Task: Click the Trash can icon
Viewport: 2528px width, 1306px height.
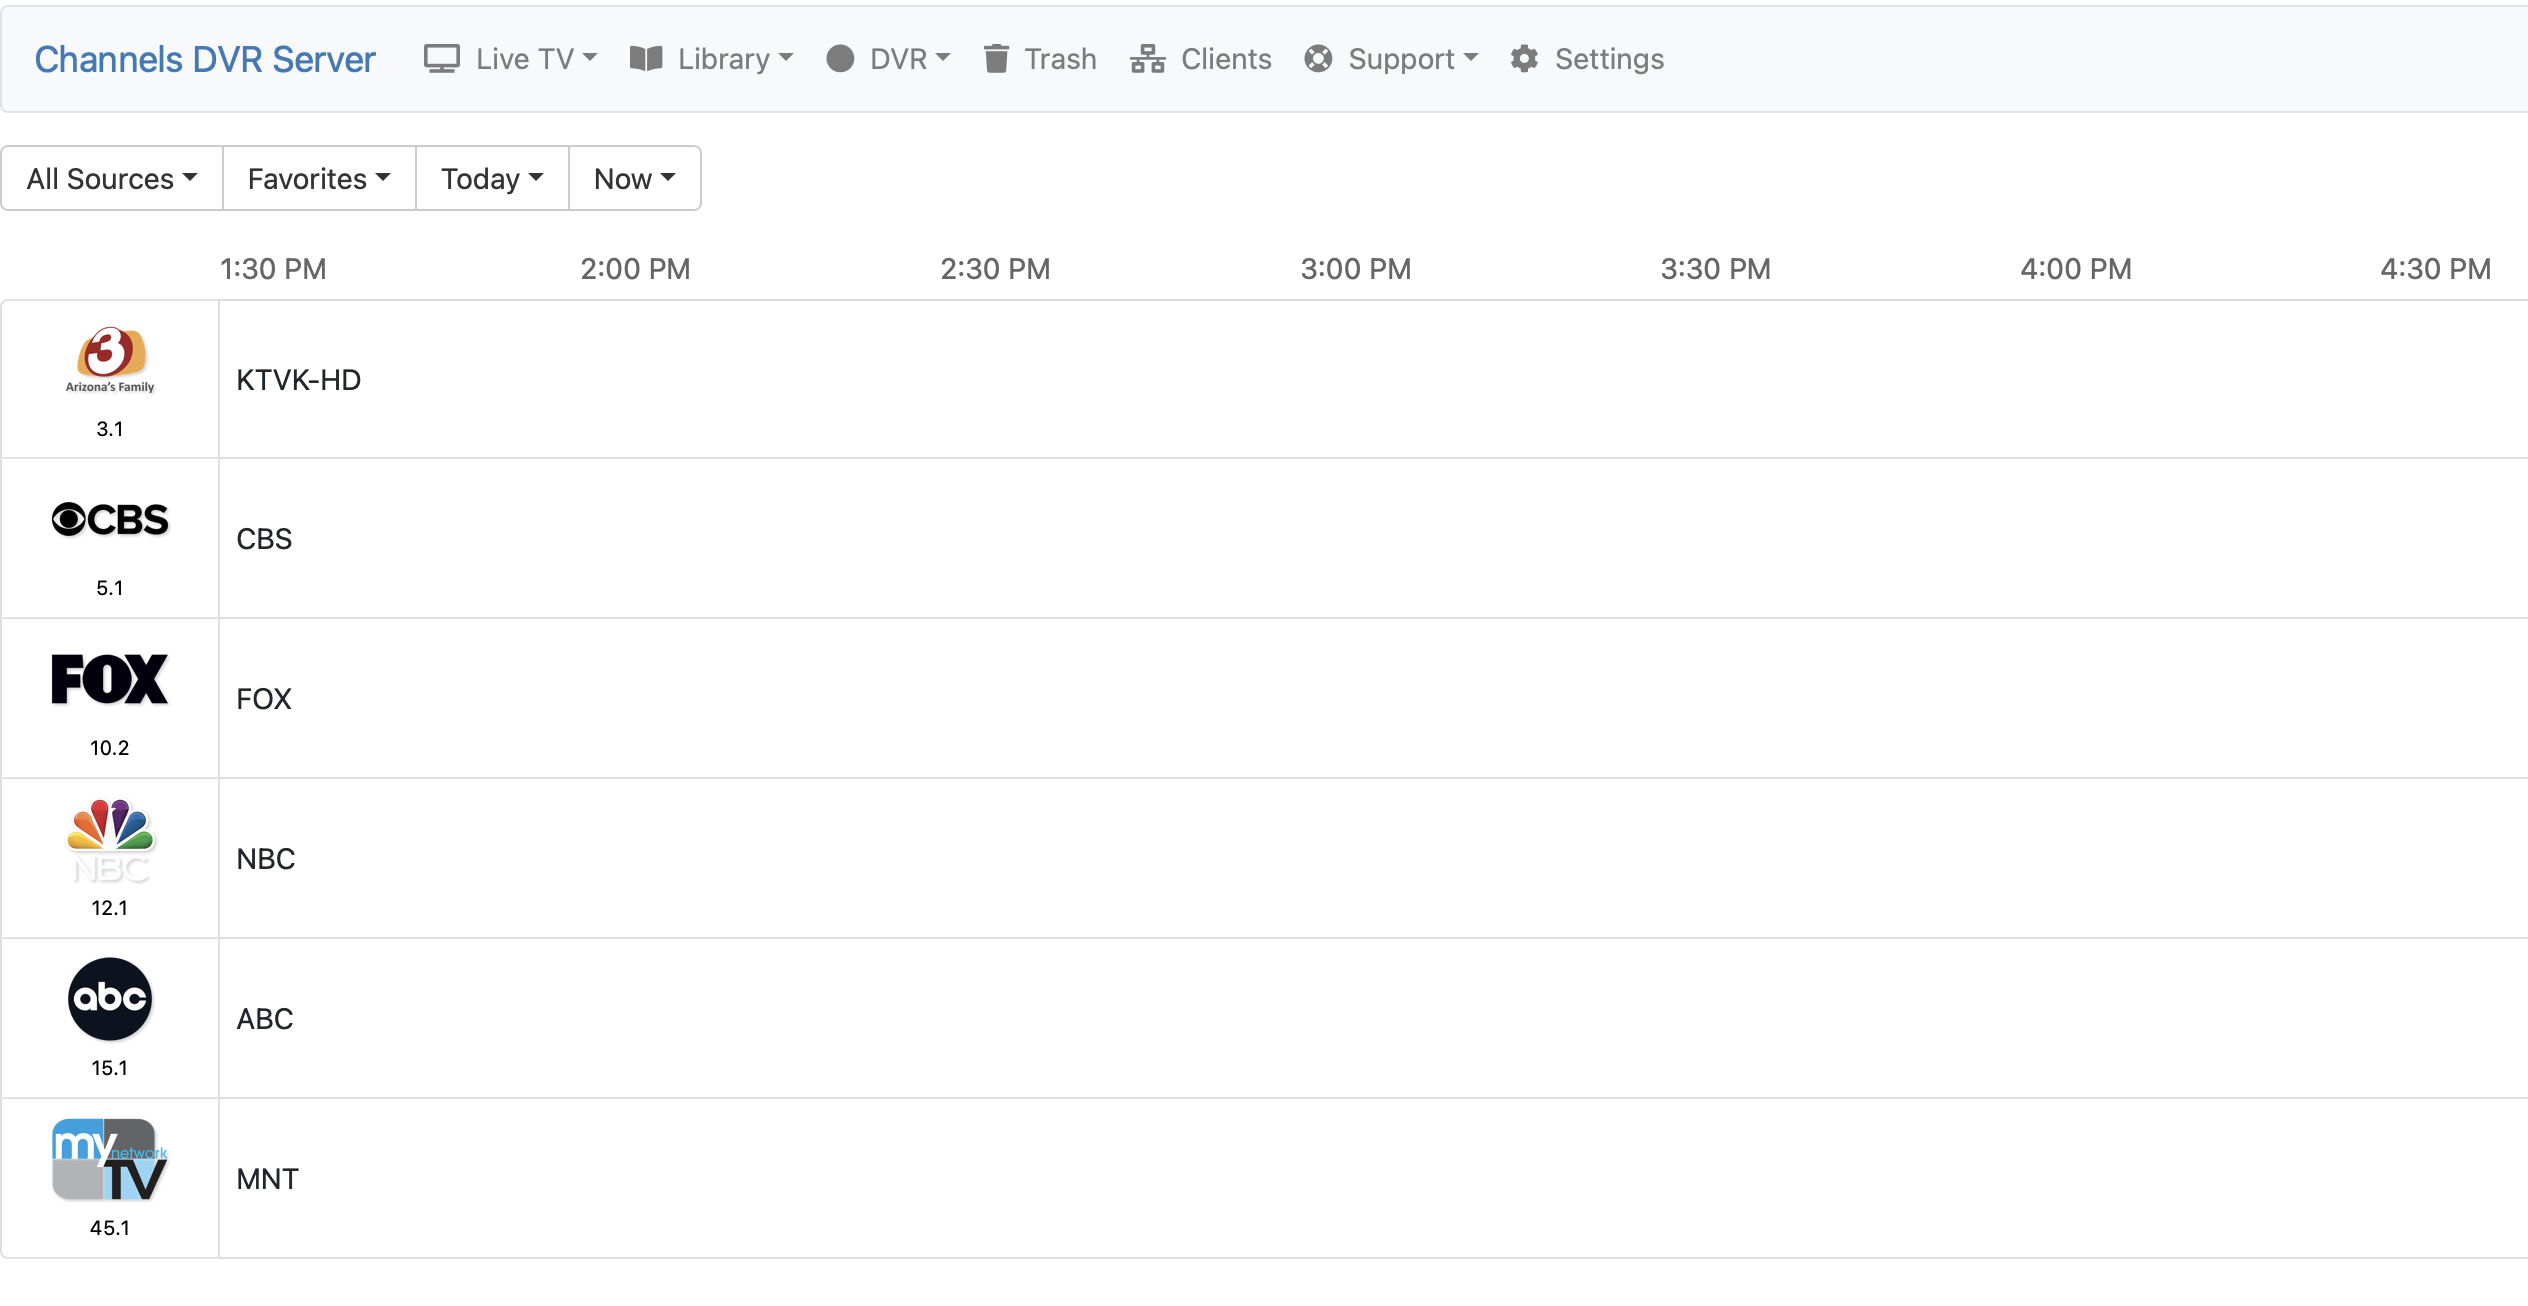Action: pos(995,59)
